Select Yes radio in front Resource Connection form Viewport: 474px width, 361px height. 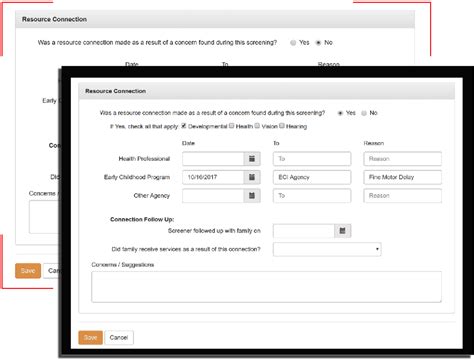pos(340,113)
